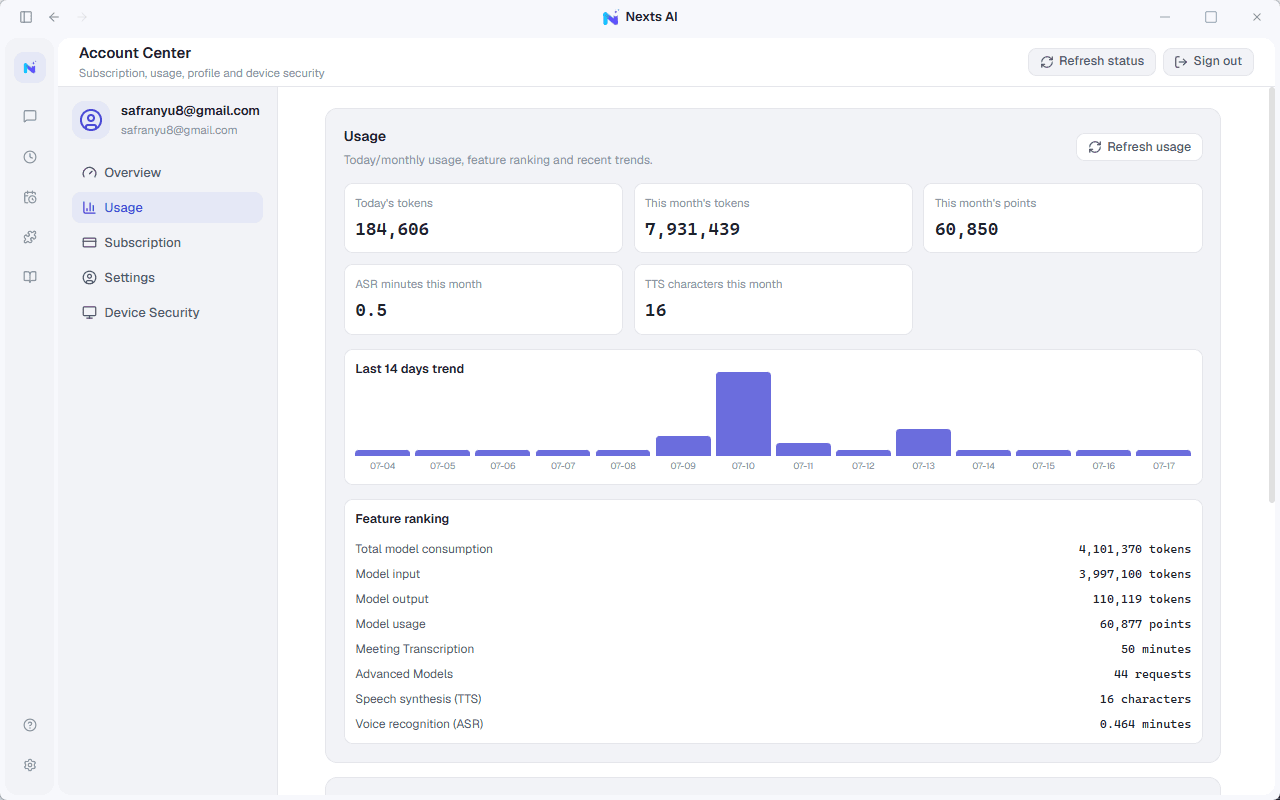Click the tallest 07-10 trend bar

click(743, 414)
